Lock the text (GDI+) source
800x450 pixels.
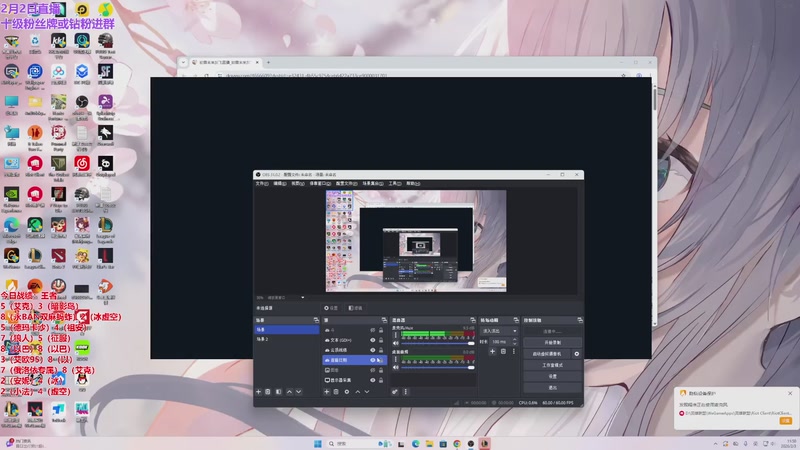[381, 340]
